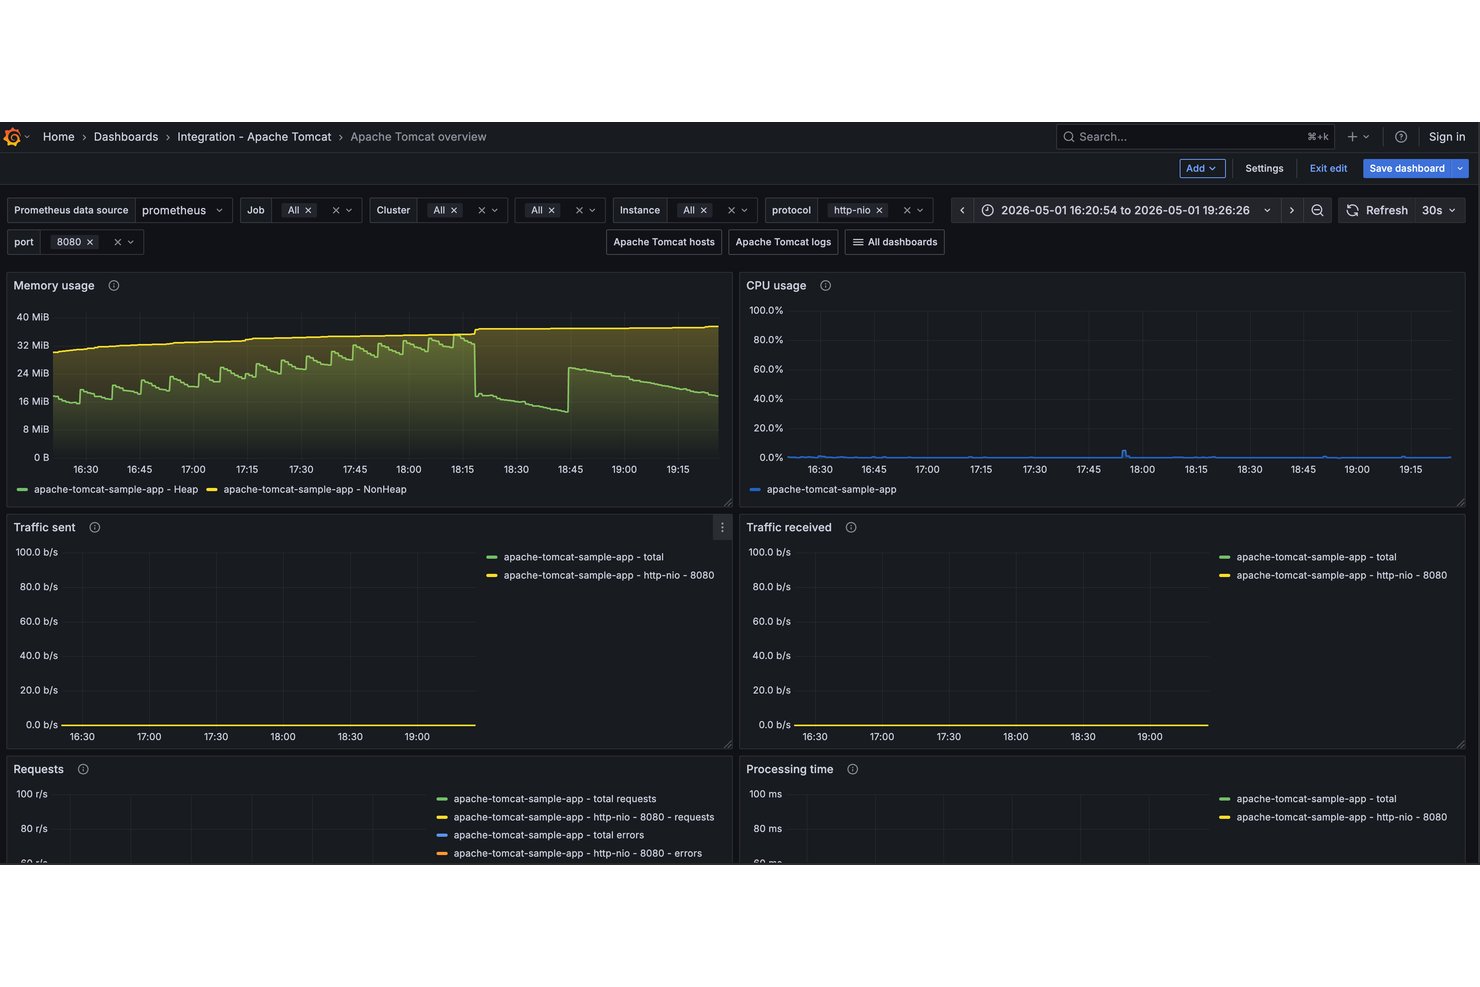The image size is (1480, 987).
Task: Open the Add dropdown button
Action: pyautogui.click(x=1202, y=169)
